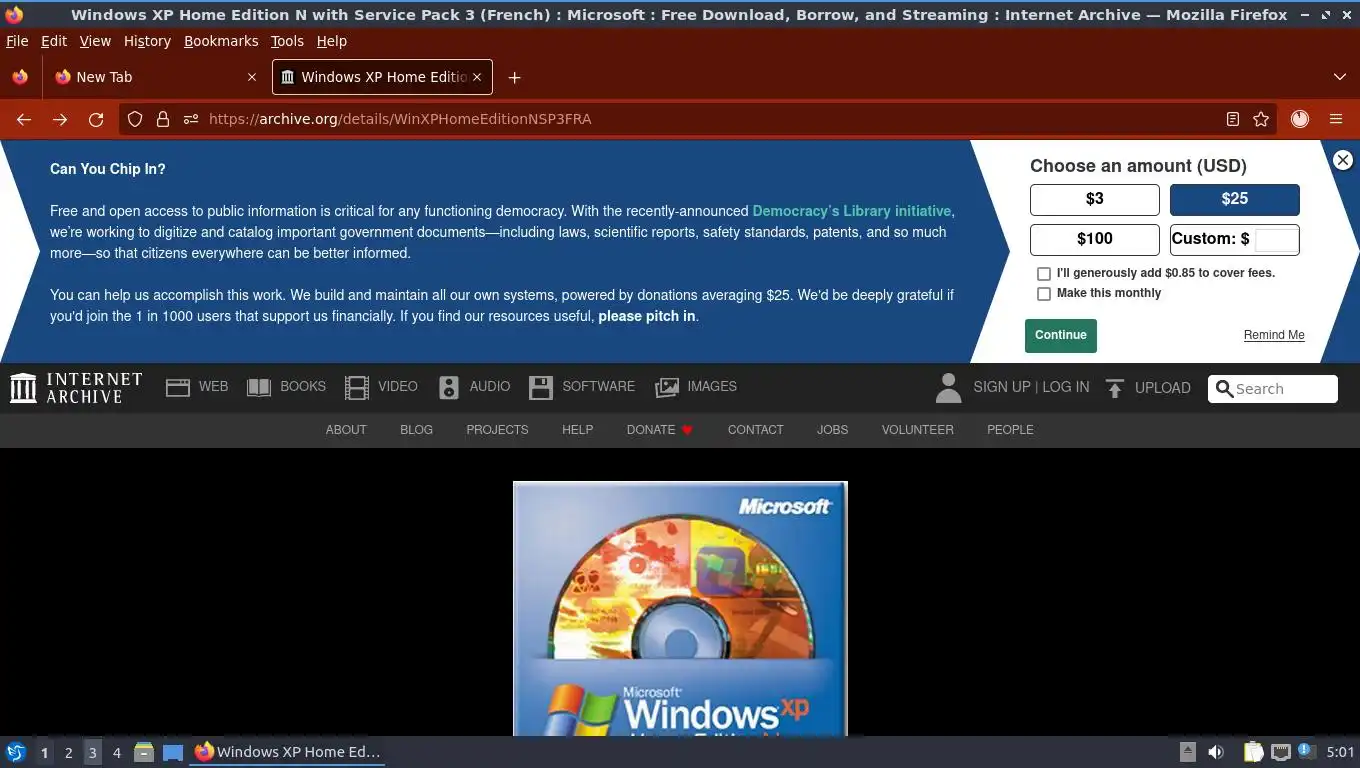The image size is (1360, 768).
Task: List all tabs dropdown arrow
Action: tap(1340, 77)
